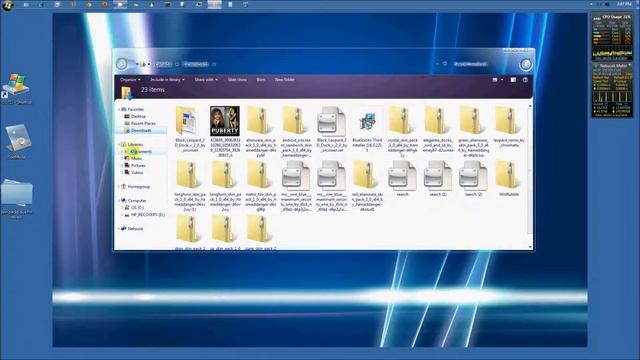Viewport: 640px width, 360px height.
Task: Select the alienware_skin_pack zip folder
Action: [260, 121]
